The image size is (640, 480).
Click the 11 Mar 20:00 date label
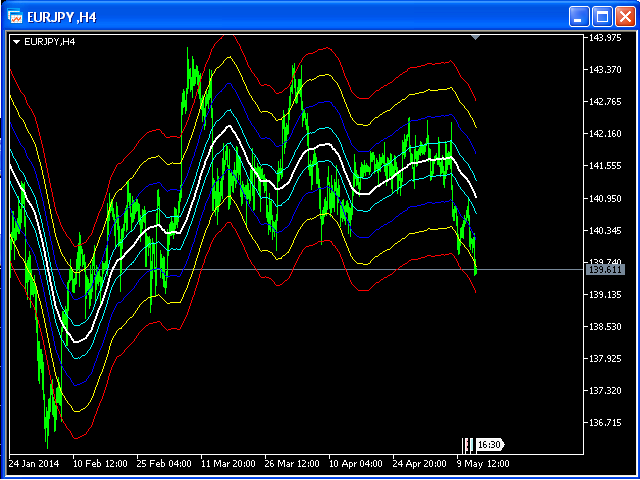pyautogui.click(x=228, y=464)
